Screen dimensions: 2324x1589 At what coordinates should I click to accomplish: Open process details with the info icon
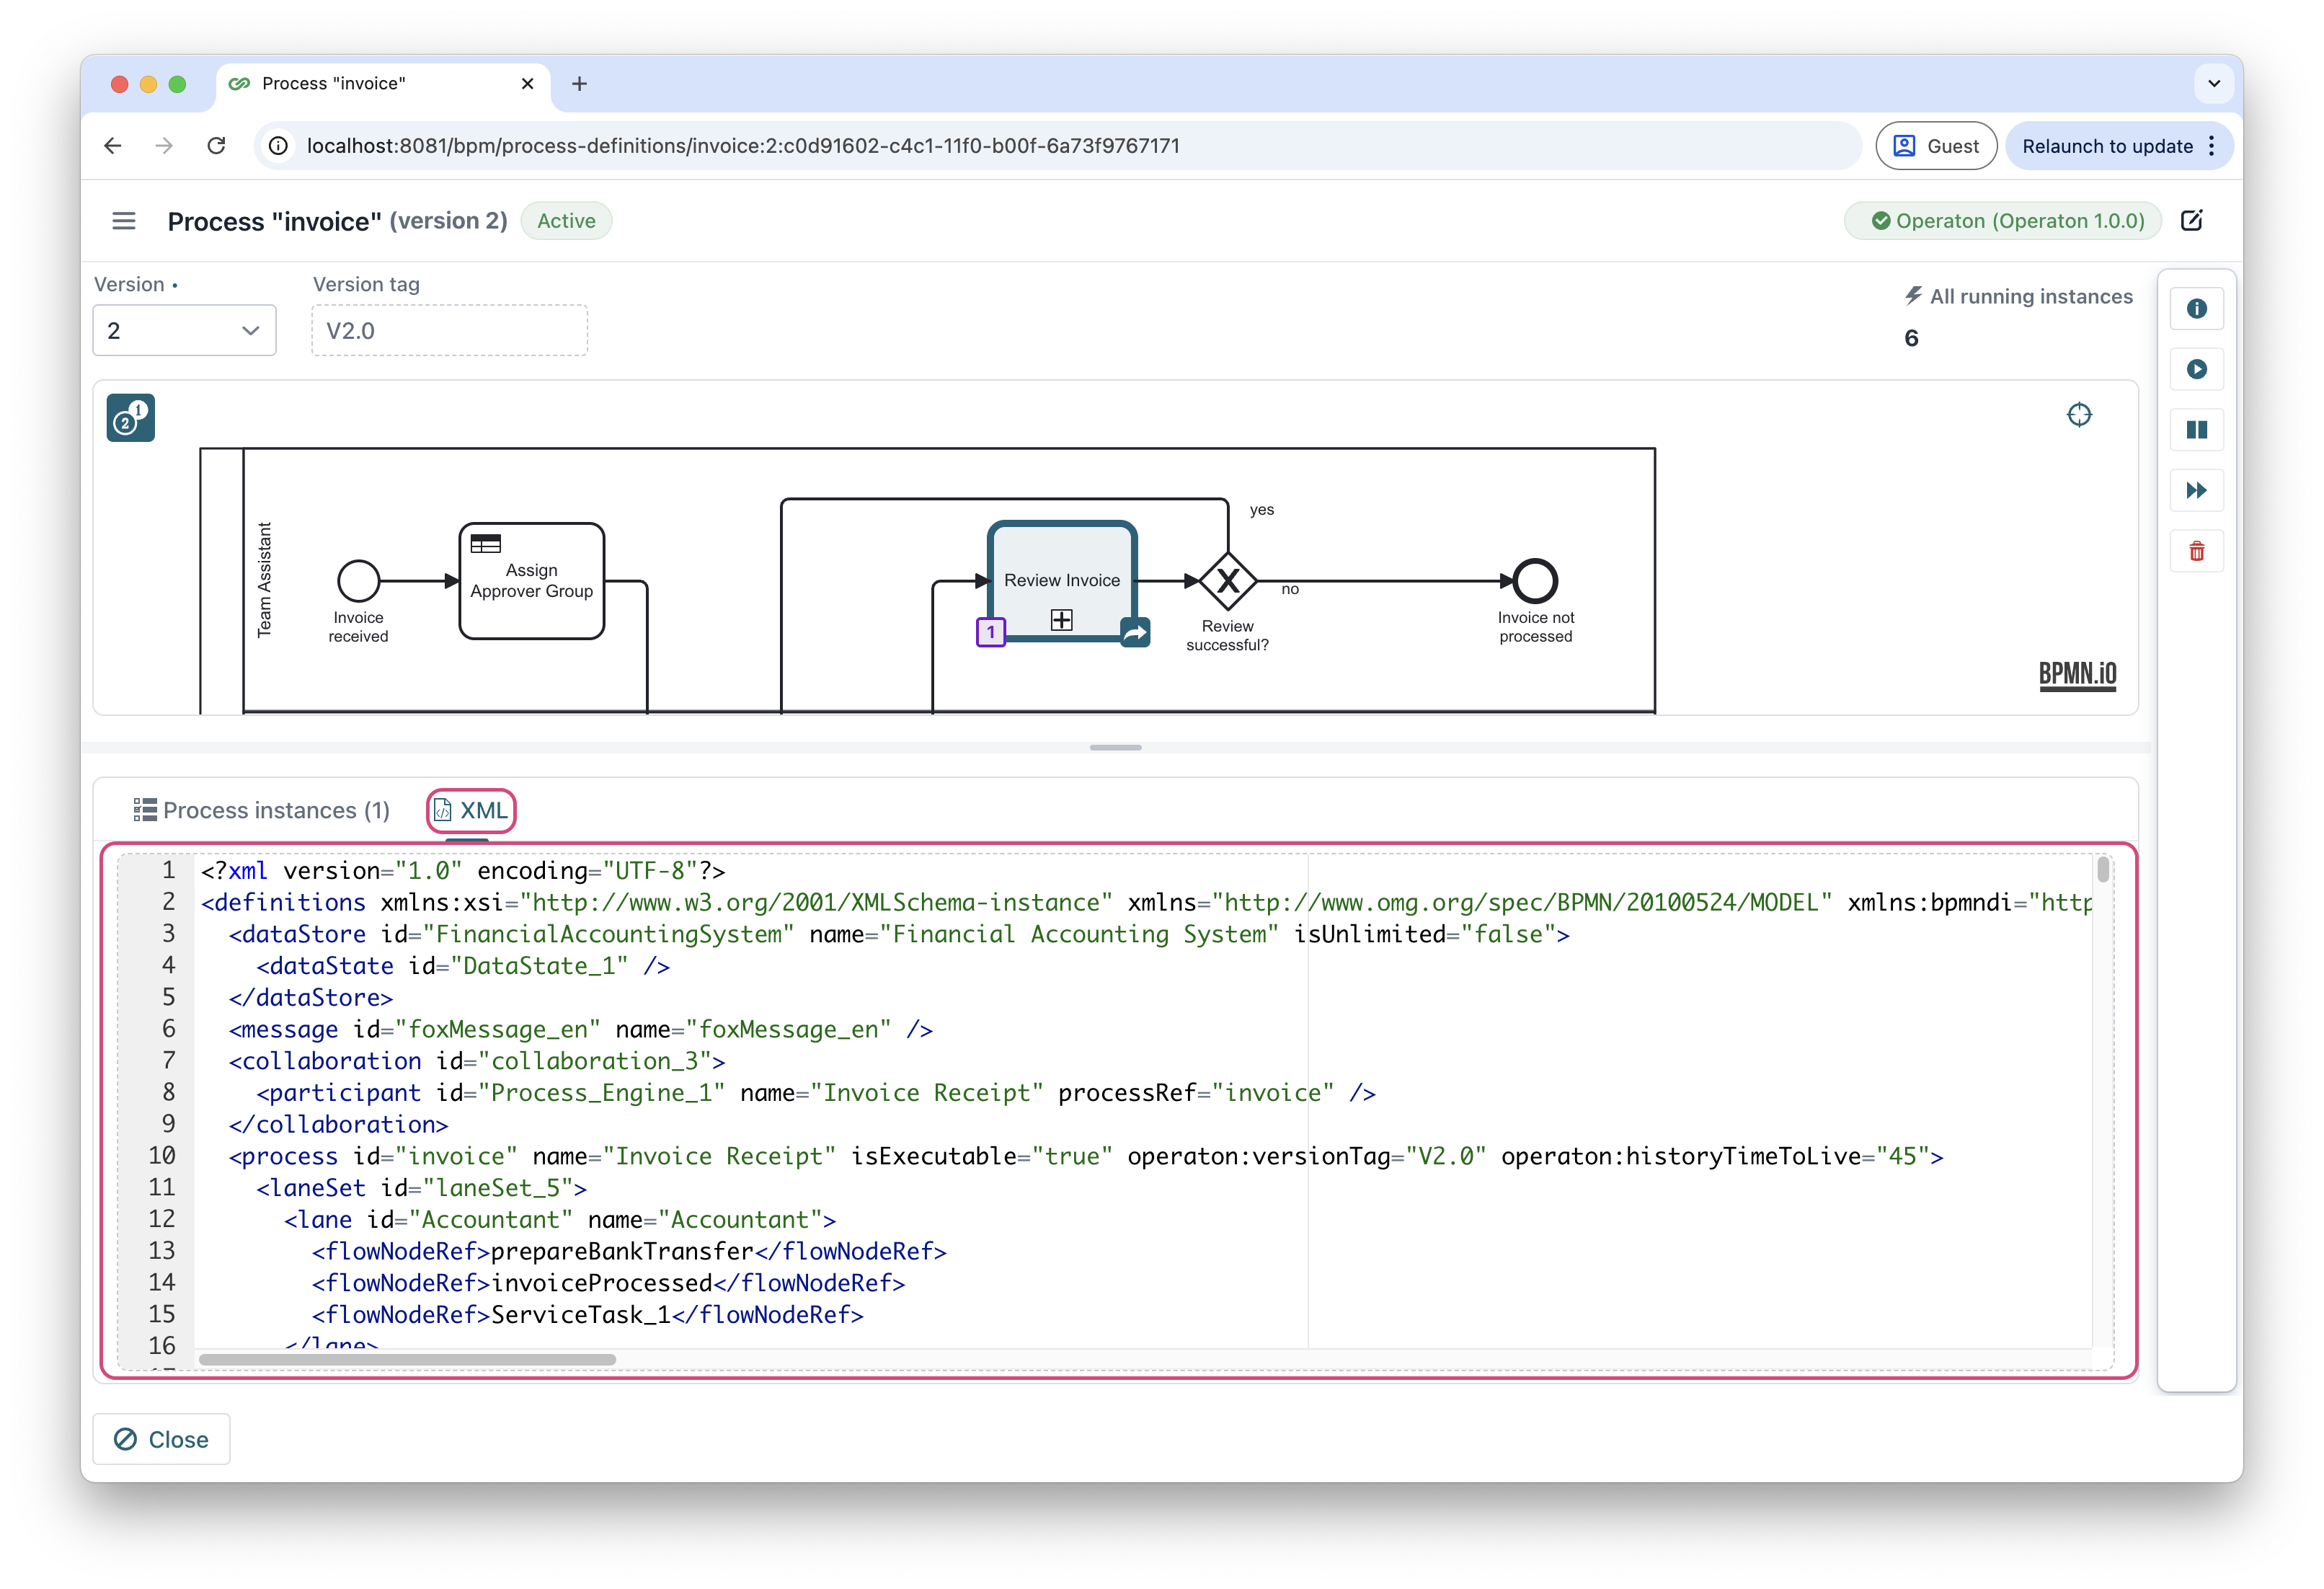(x=2197, y=308)
